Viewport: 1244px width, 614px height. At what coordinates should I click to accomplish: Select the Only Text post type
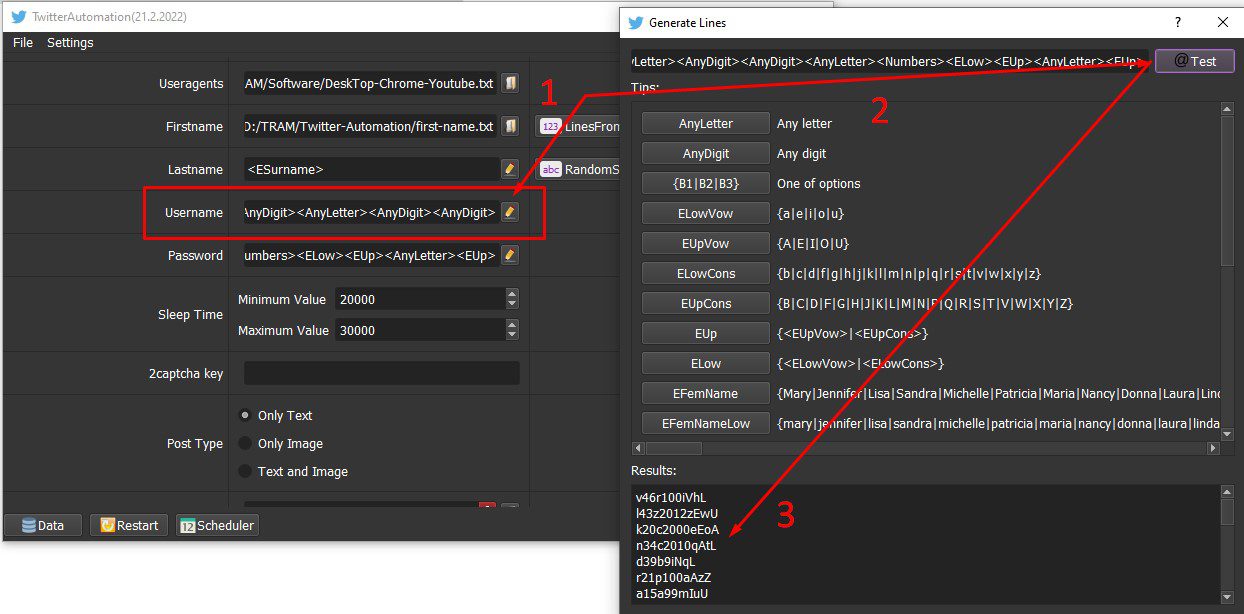245,415
